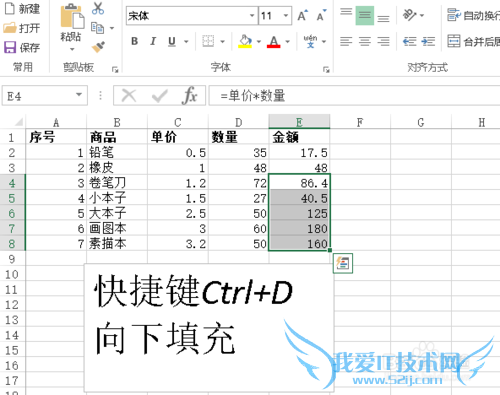Click cell containing 卷笔刀
500x395 pixels.
point(117,183)
